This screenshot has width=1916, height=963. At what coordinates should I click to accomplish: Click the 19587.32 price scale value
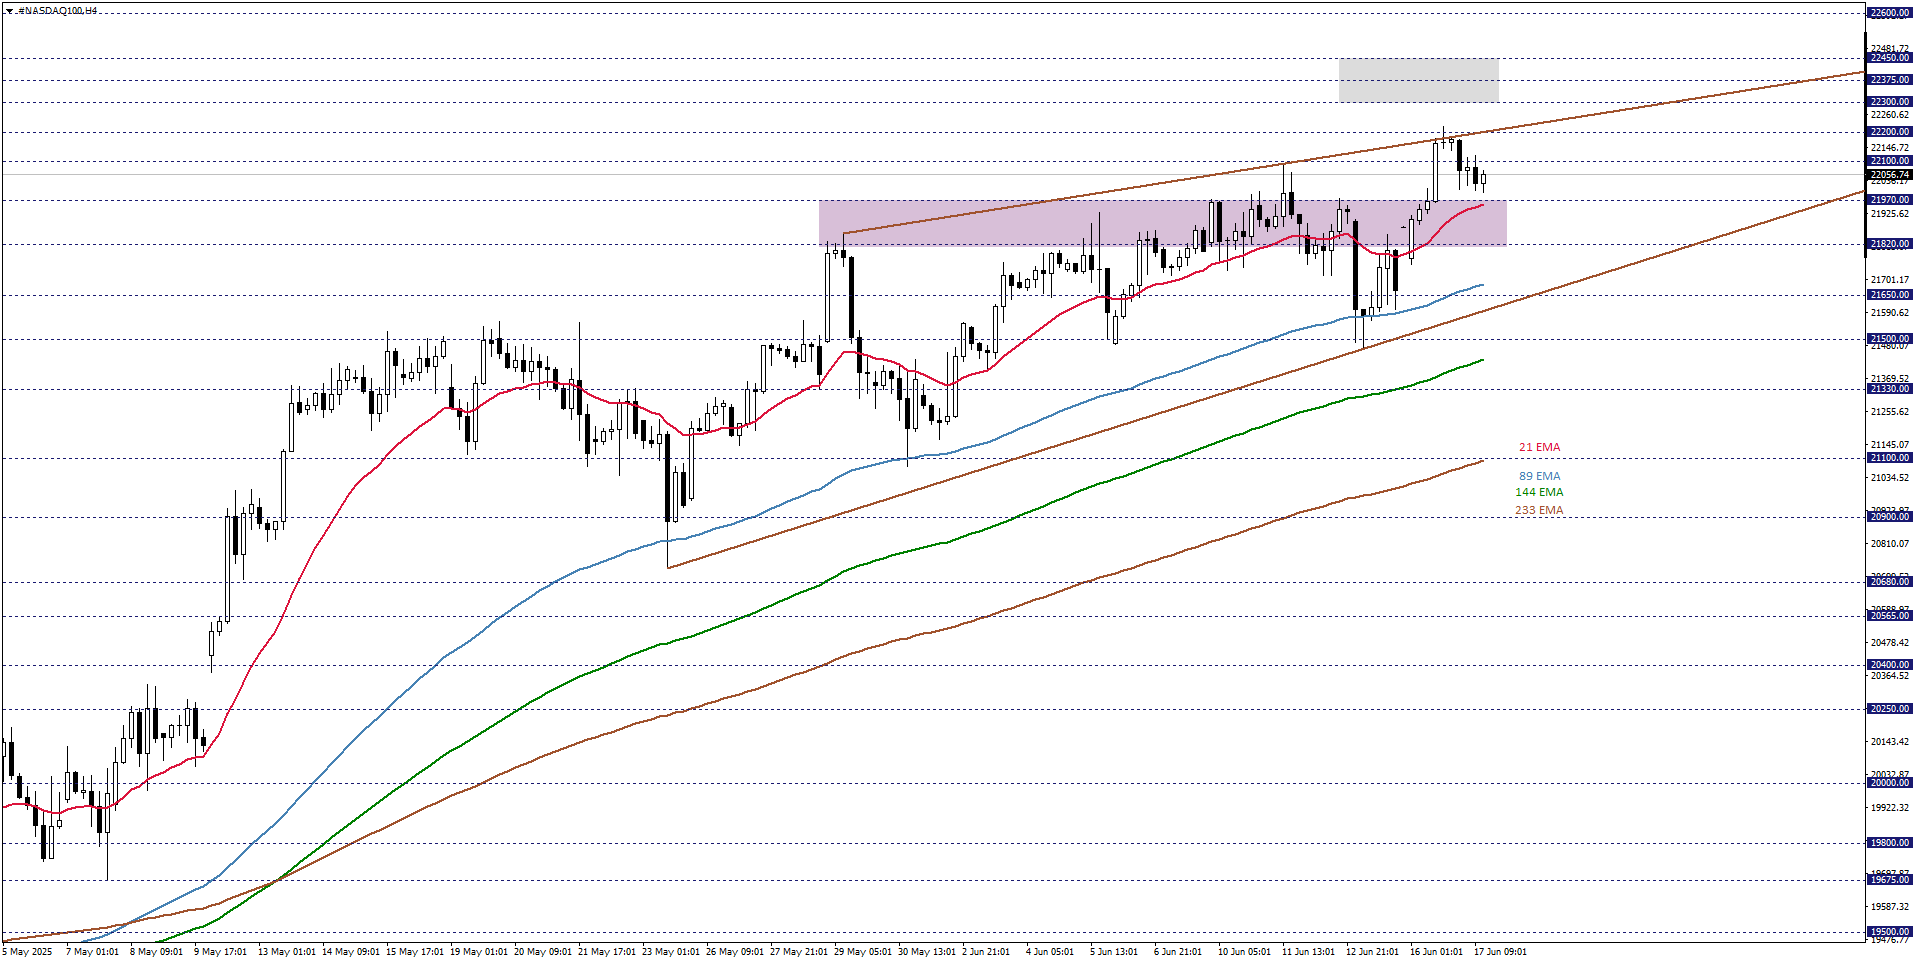point(1890,907)
